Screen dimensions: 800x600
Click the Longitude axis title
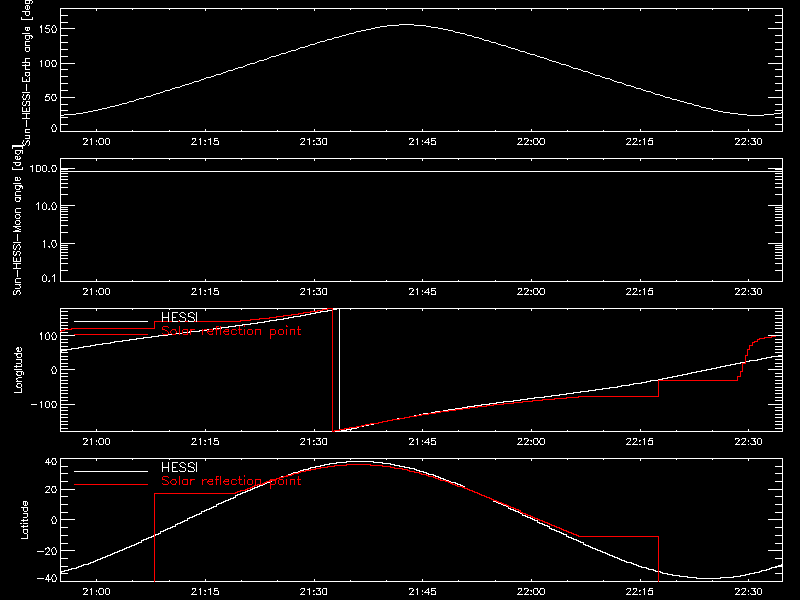click(x=18, y=370)
